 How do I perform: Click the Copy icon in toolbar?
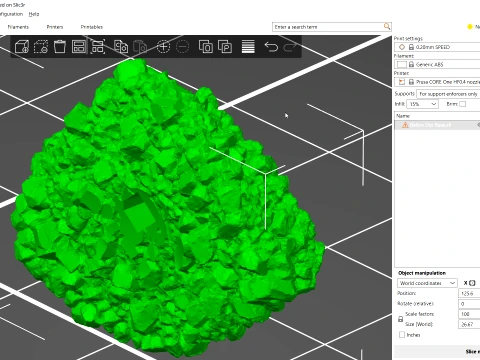[x=121, y=47]
